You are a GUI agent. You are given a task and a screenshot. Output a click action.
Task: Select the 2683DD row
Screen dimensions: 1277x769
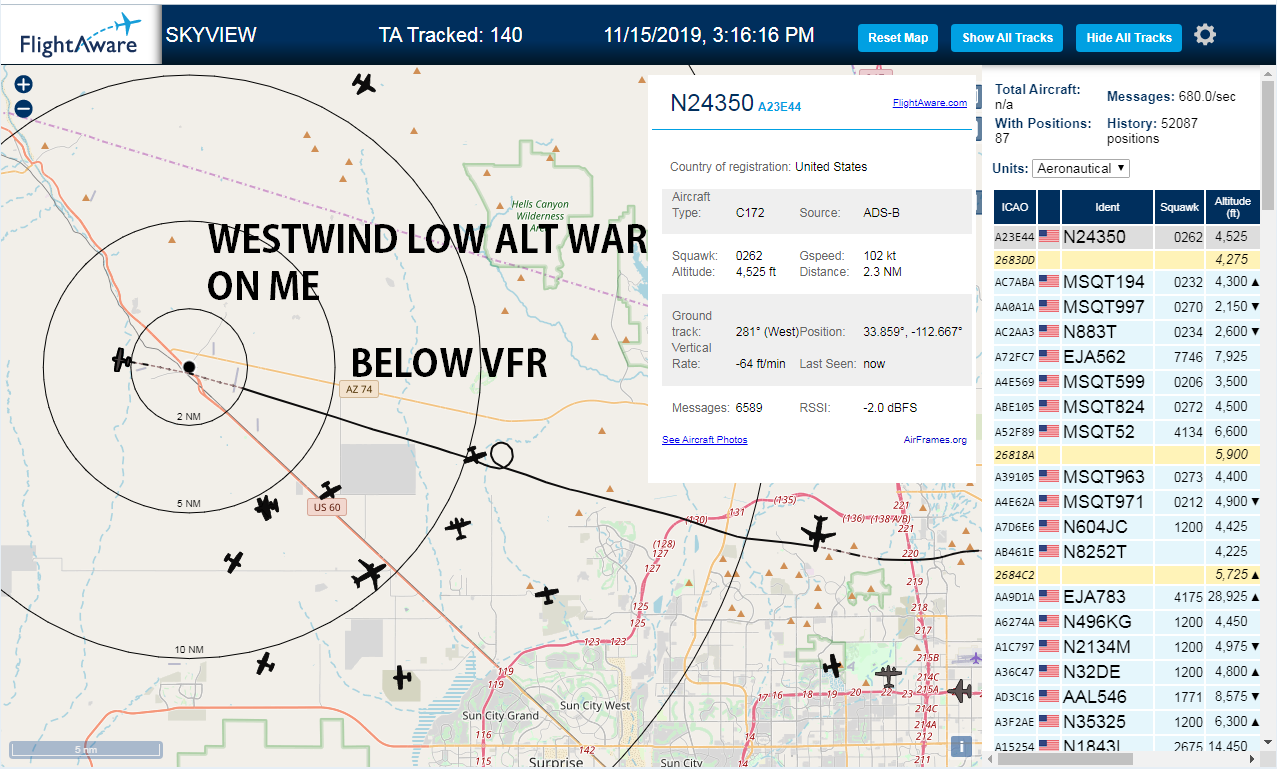click(1126, 260)
